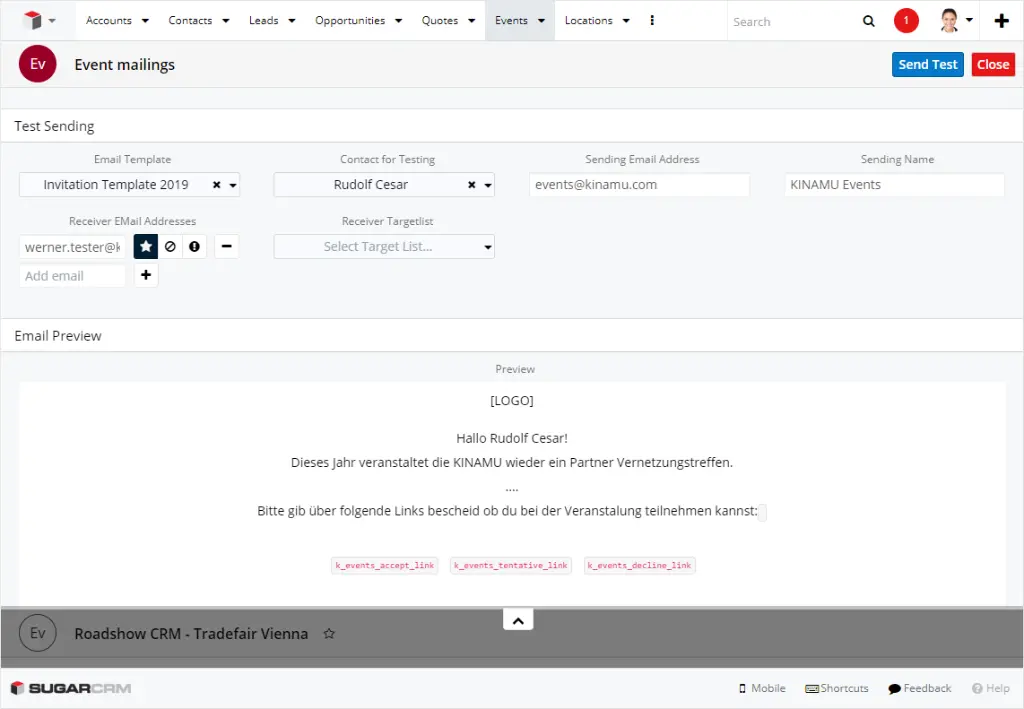1024x709 pixels.
Task: Click the search magnifier icon
Action: [868, 21]
